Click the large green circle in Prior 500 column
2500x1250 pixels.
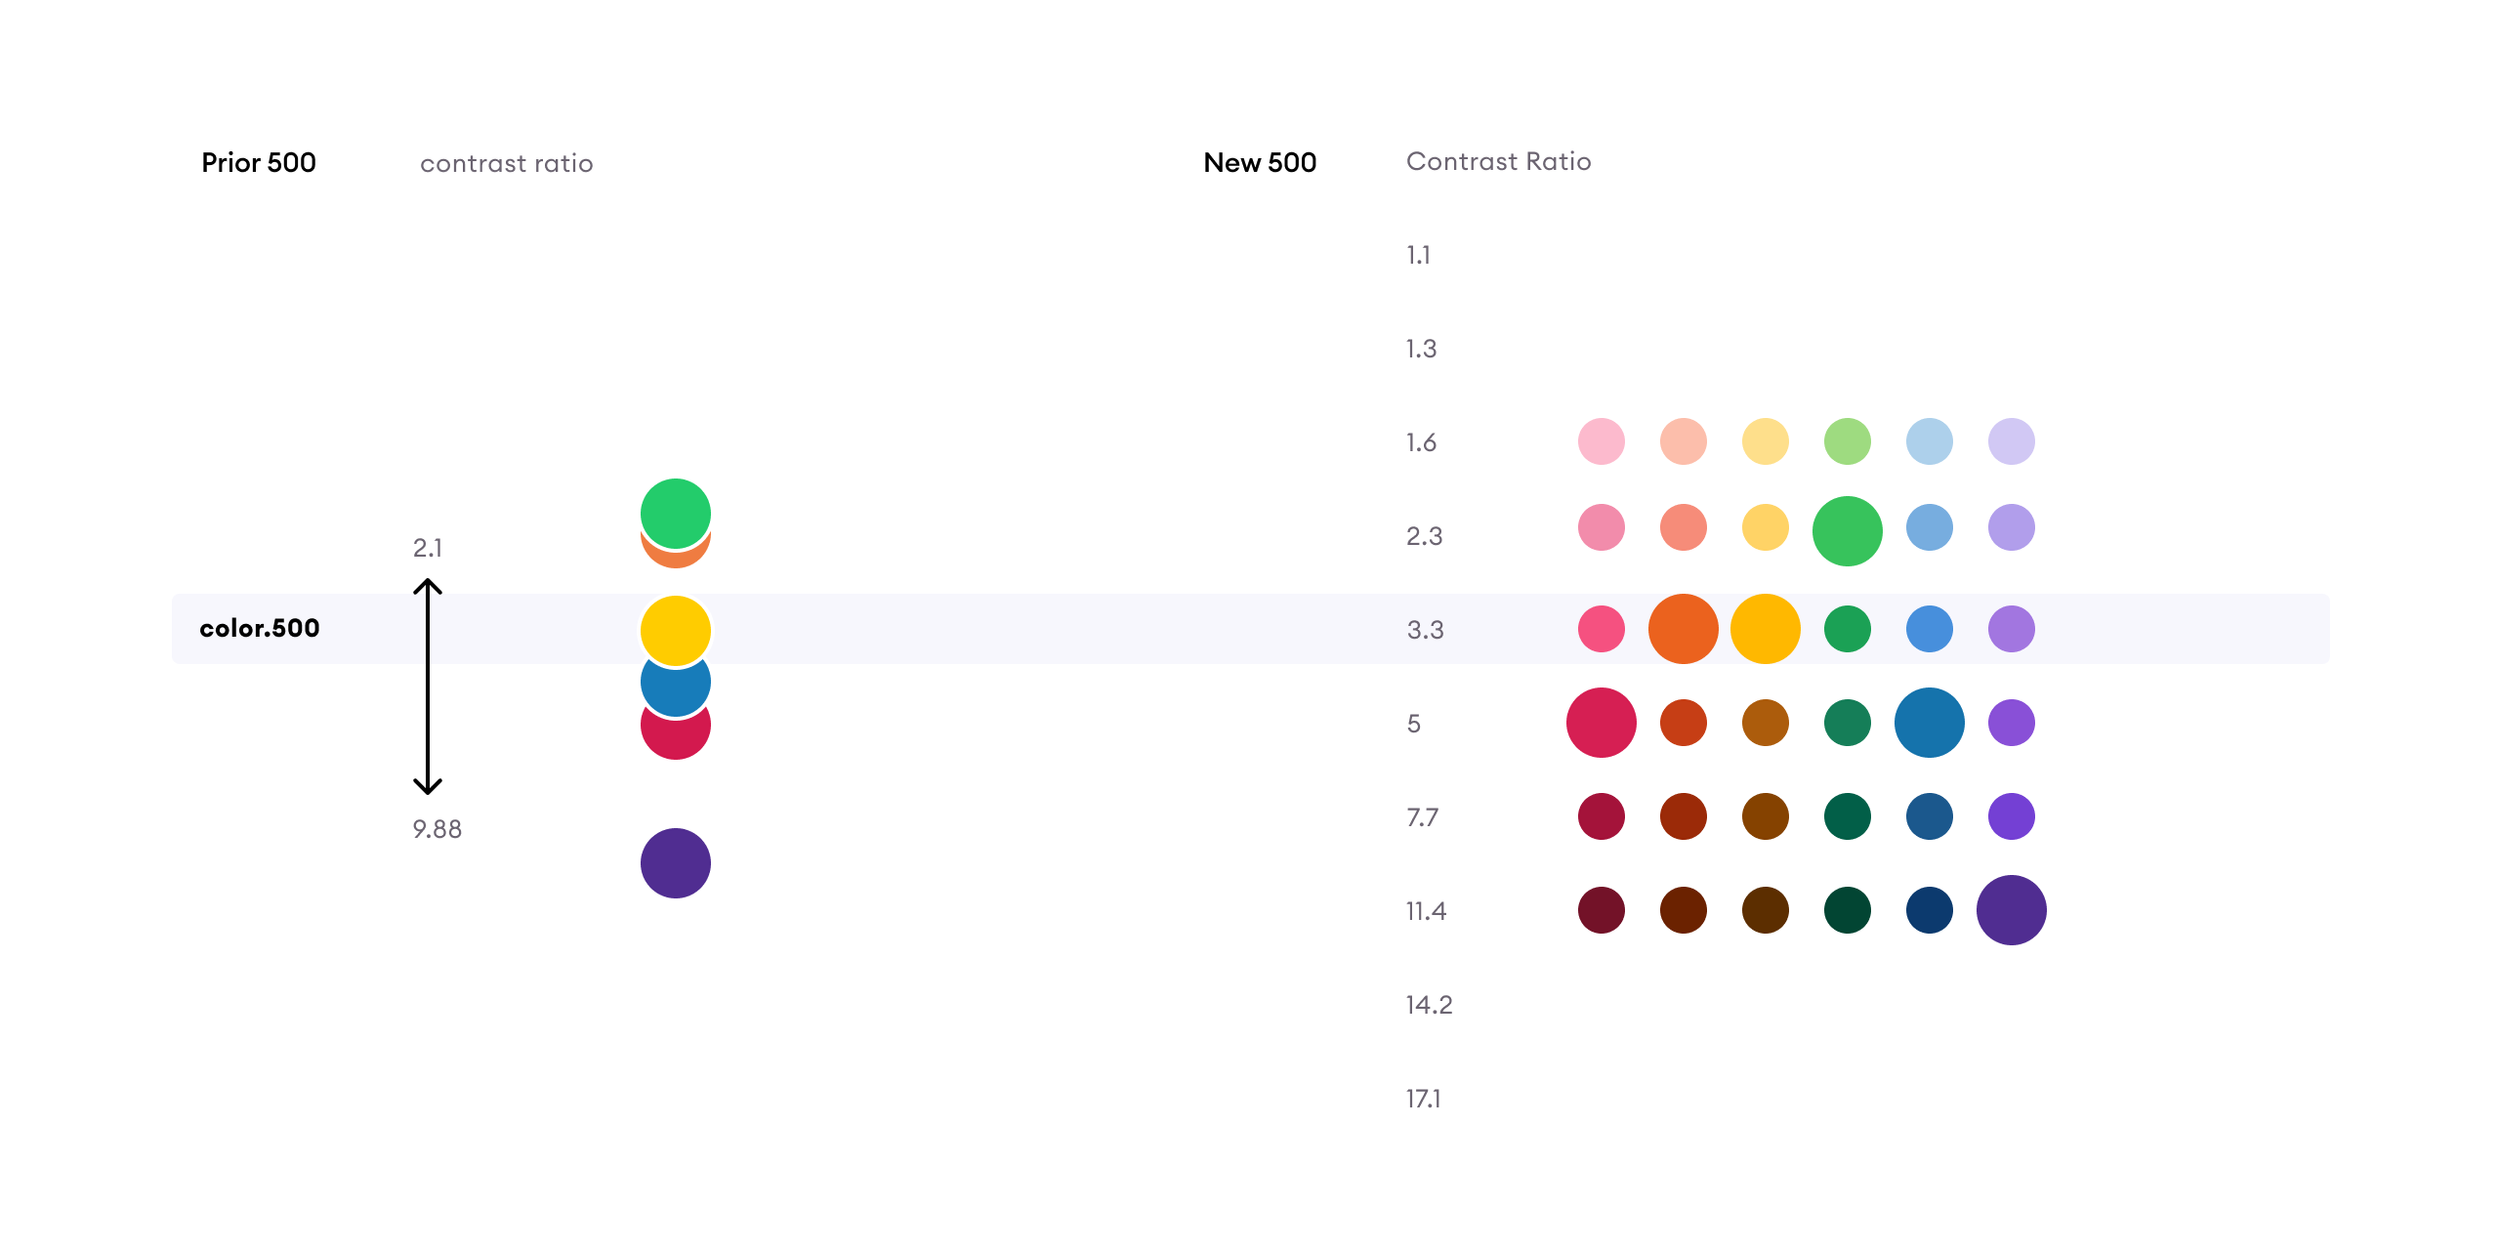[675, 511]
